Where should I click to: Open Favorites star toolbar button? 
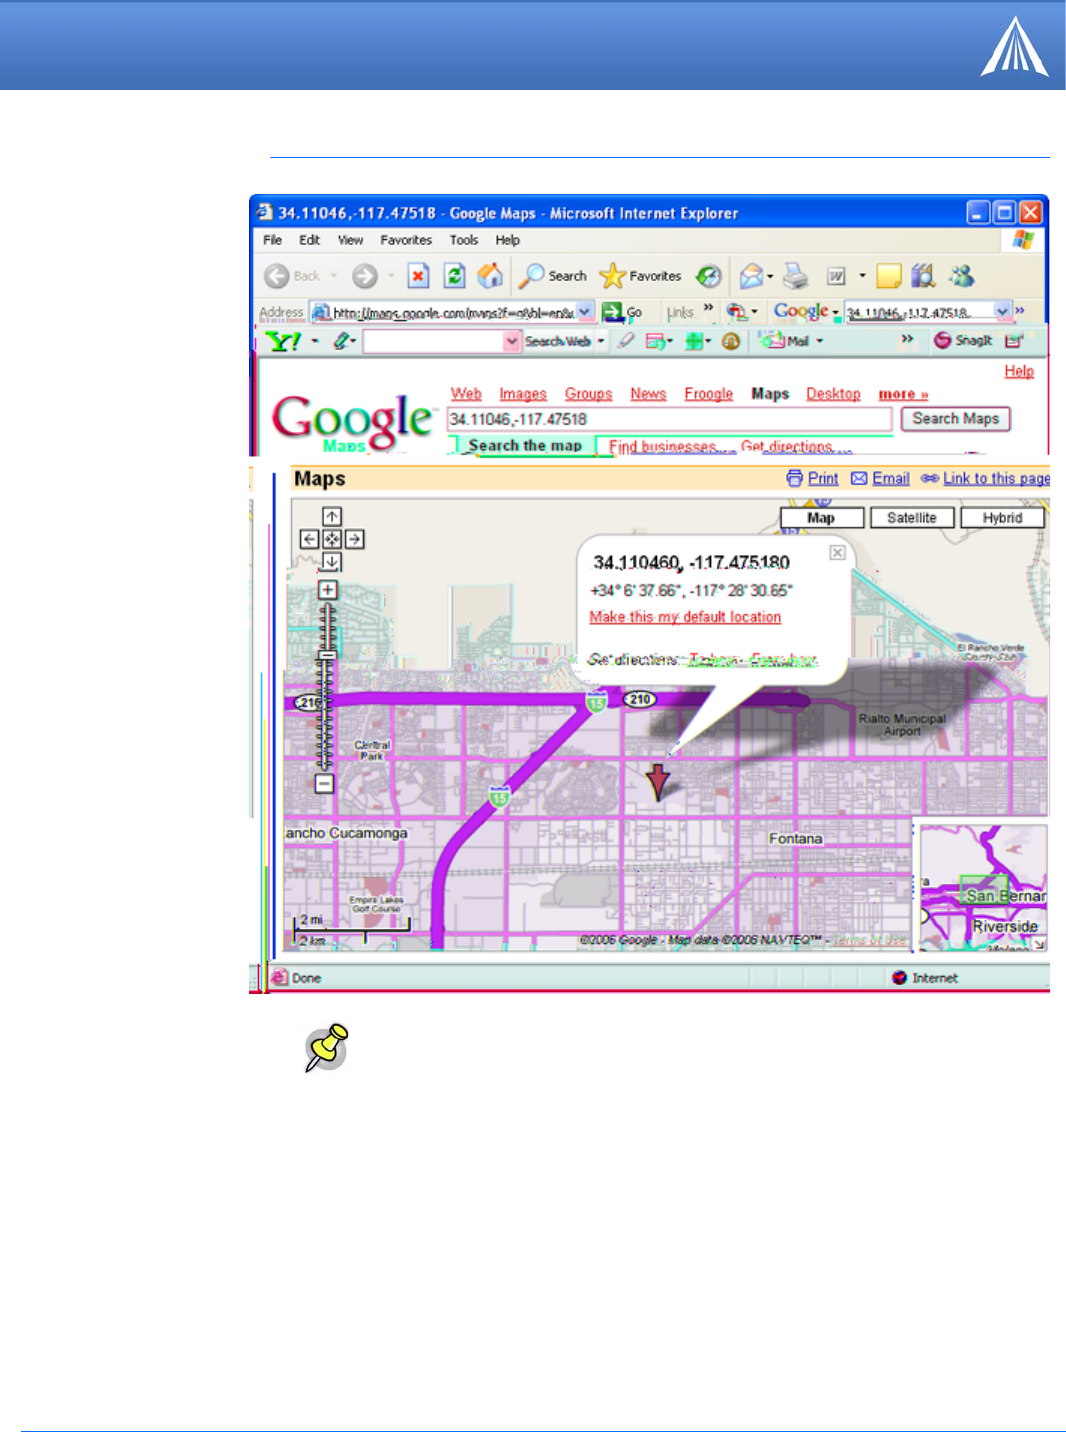coord(640,276)
